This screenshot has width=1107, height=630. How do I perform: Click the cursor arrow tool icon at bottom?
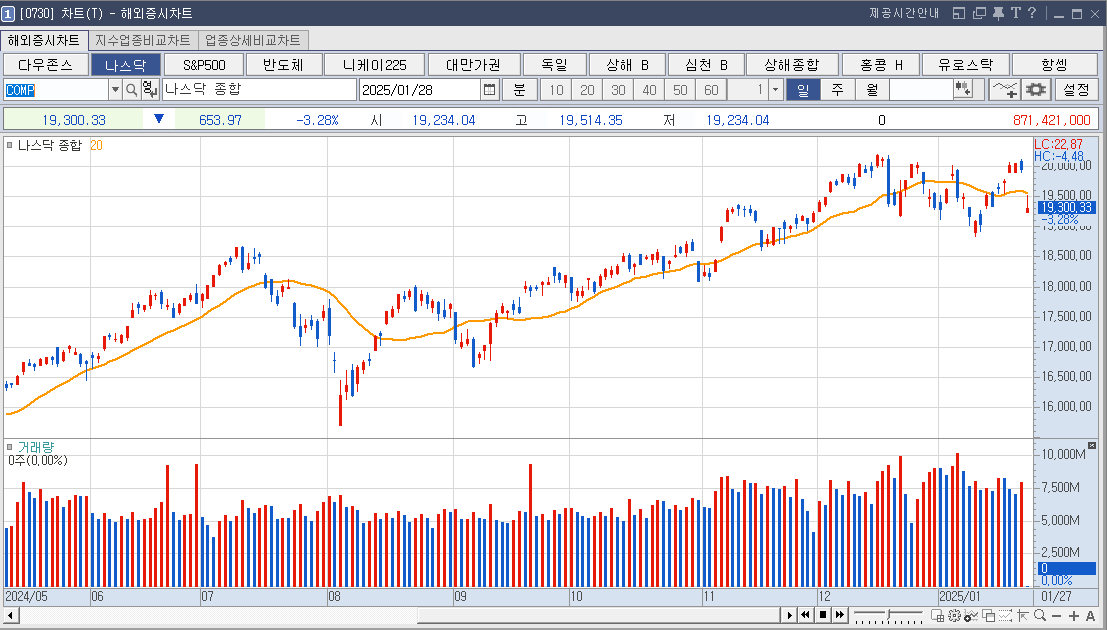point(1022,616)
